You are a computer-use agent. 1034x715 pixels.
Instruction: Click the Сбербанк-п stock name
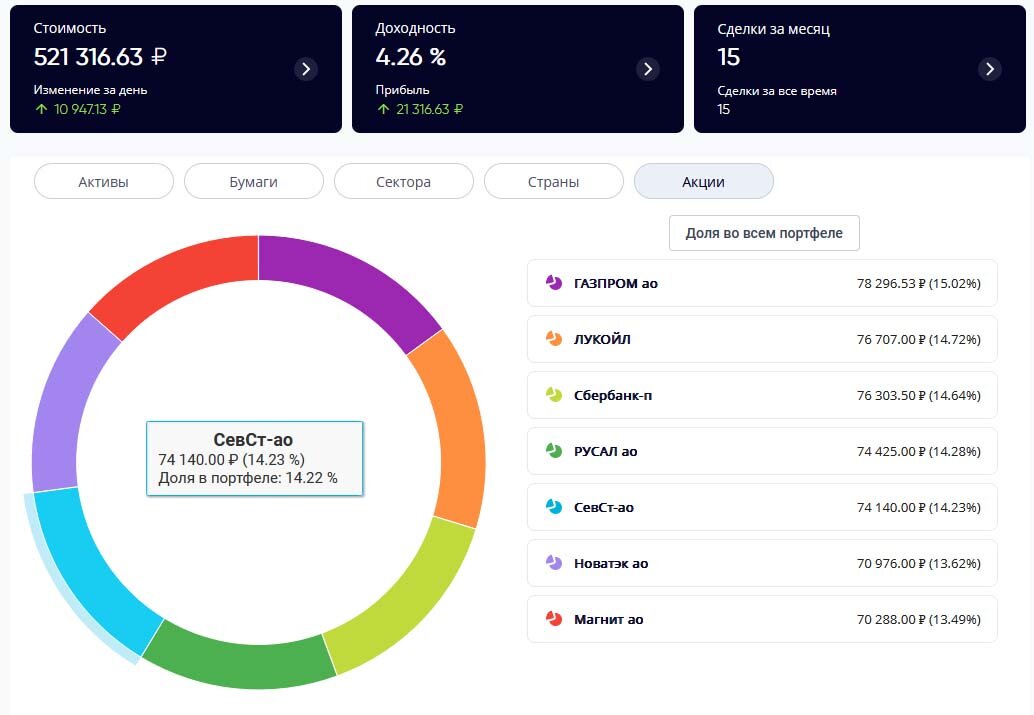click(613, 396)
